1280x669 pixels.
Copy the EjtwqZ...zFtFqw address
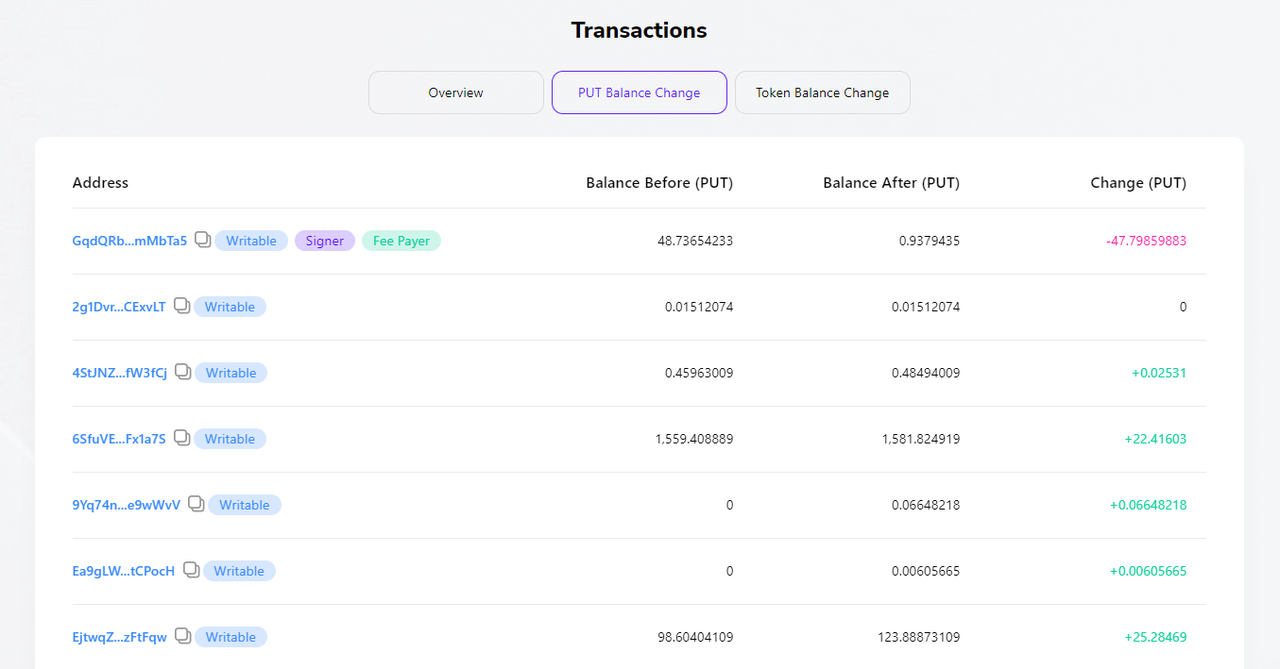(x=182, y=636)
